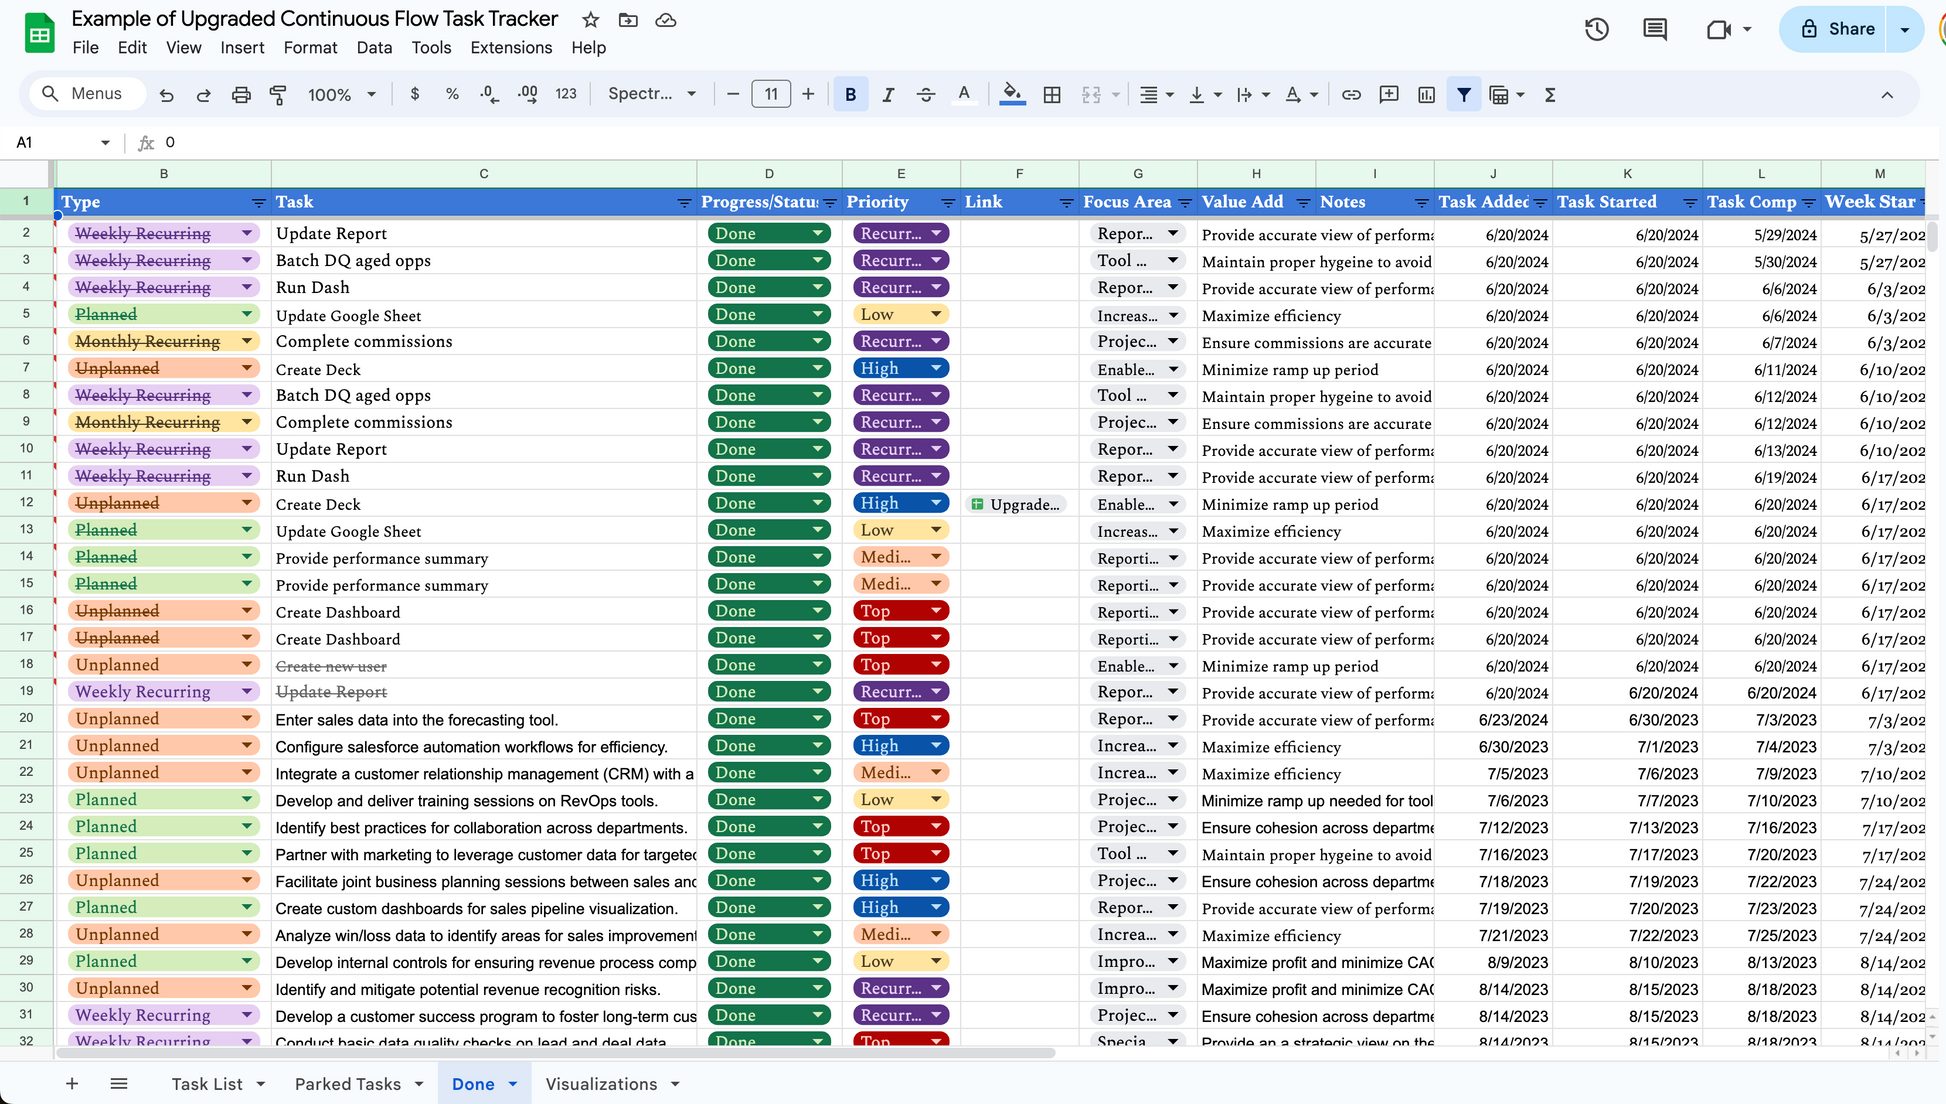Viewport: 1946px width, 1104px height.
Task: Click the text color A swatch
Action: coord(964,95)
